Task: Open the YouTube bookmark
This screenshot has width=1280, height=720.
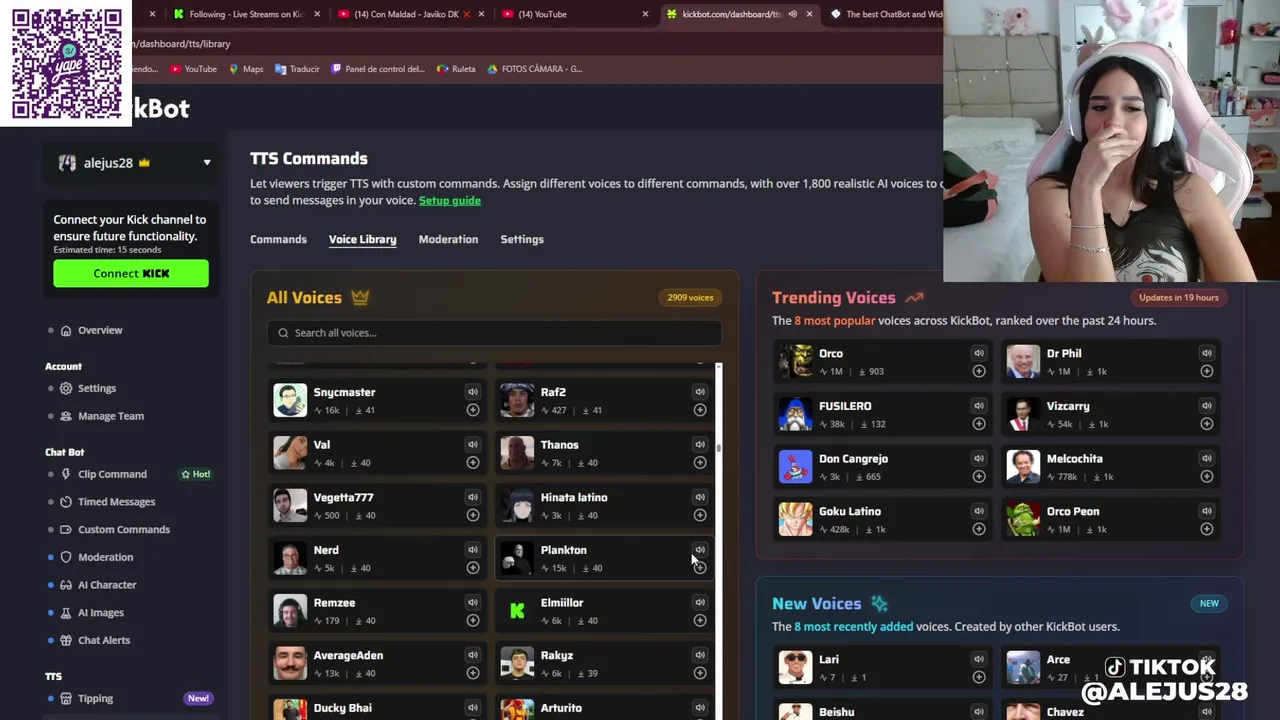Action: 194,69
